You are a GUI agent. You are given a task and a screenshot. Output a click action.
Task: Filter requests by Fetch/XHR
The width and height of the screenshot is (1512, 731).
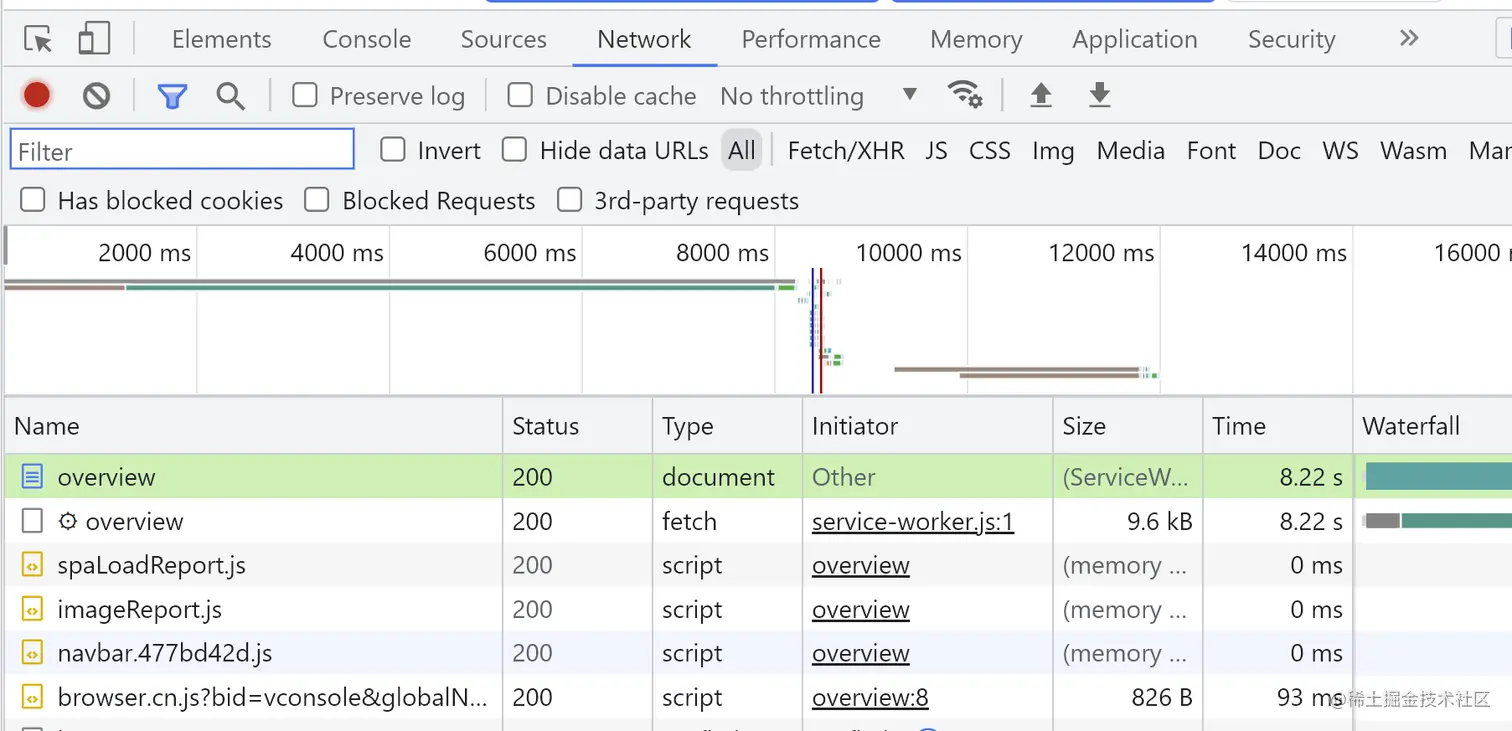(x=845, y=151)
